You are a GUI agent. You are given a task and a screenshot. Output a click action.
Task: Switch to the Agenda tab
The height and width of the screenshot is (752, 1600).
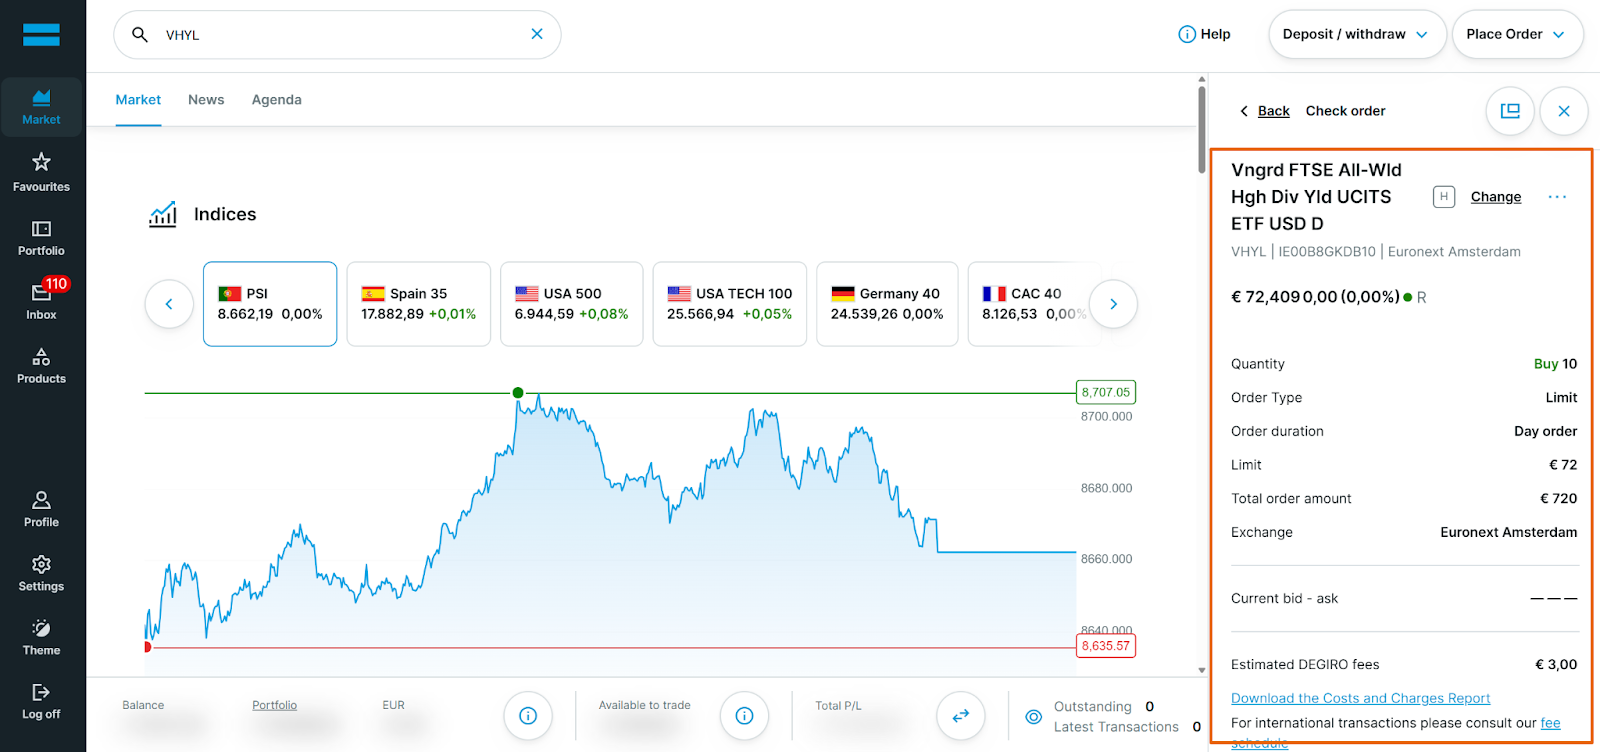(x=277, y=100)
